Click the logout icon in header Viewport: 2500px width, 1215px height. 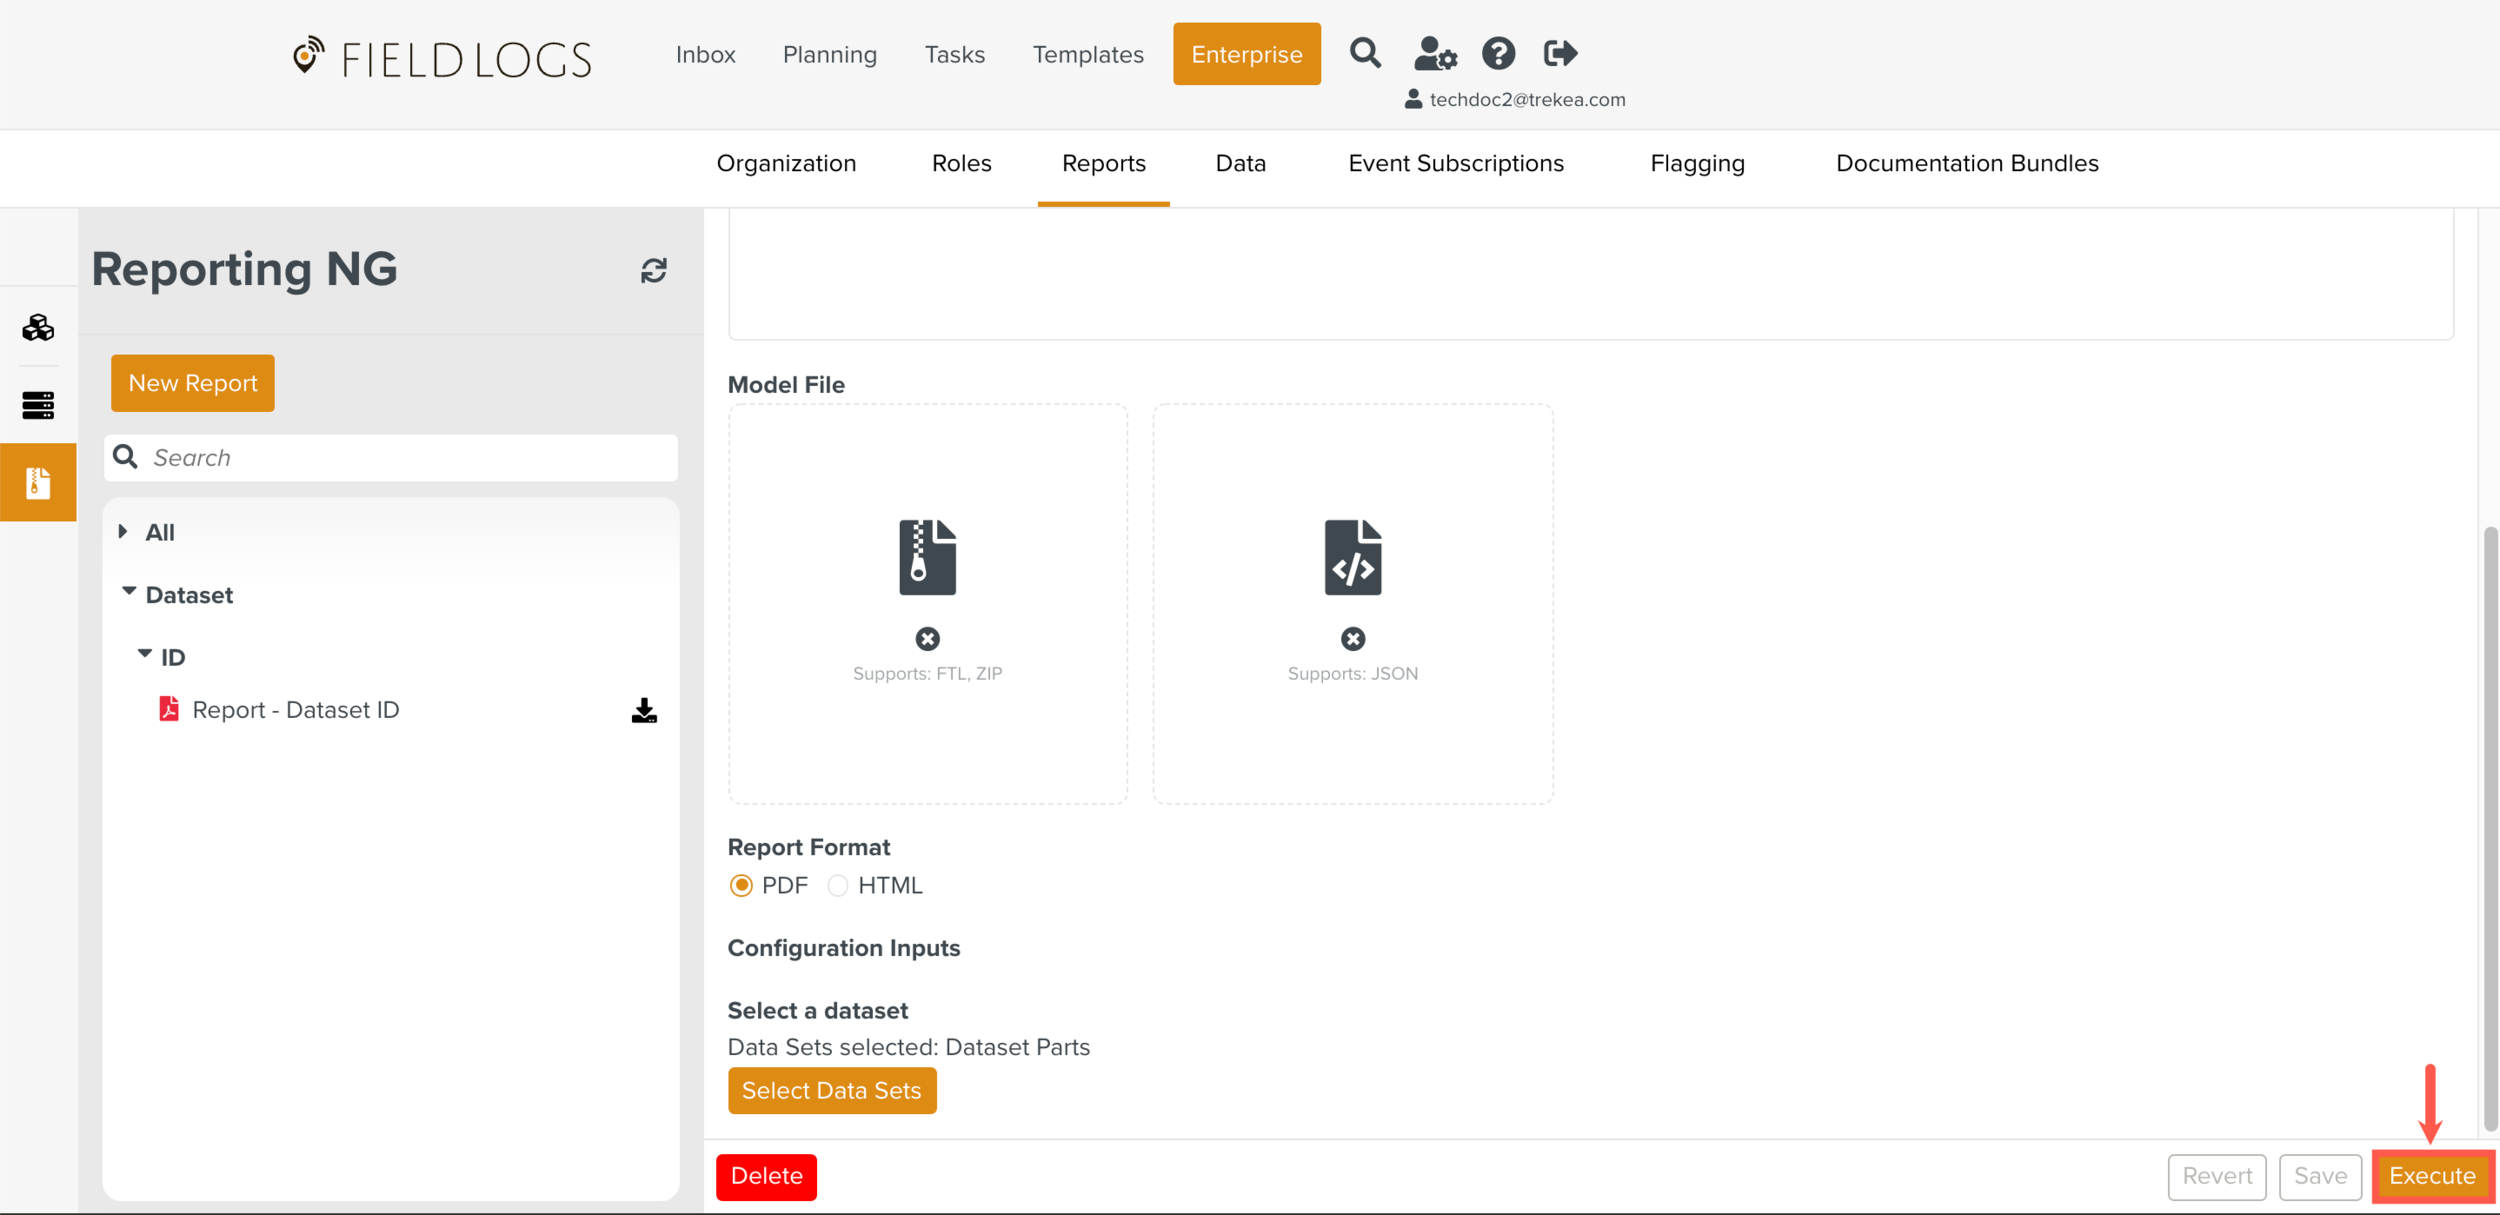[x=1559, y=53]
